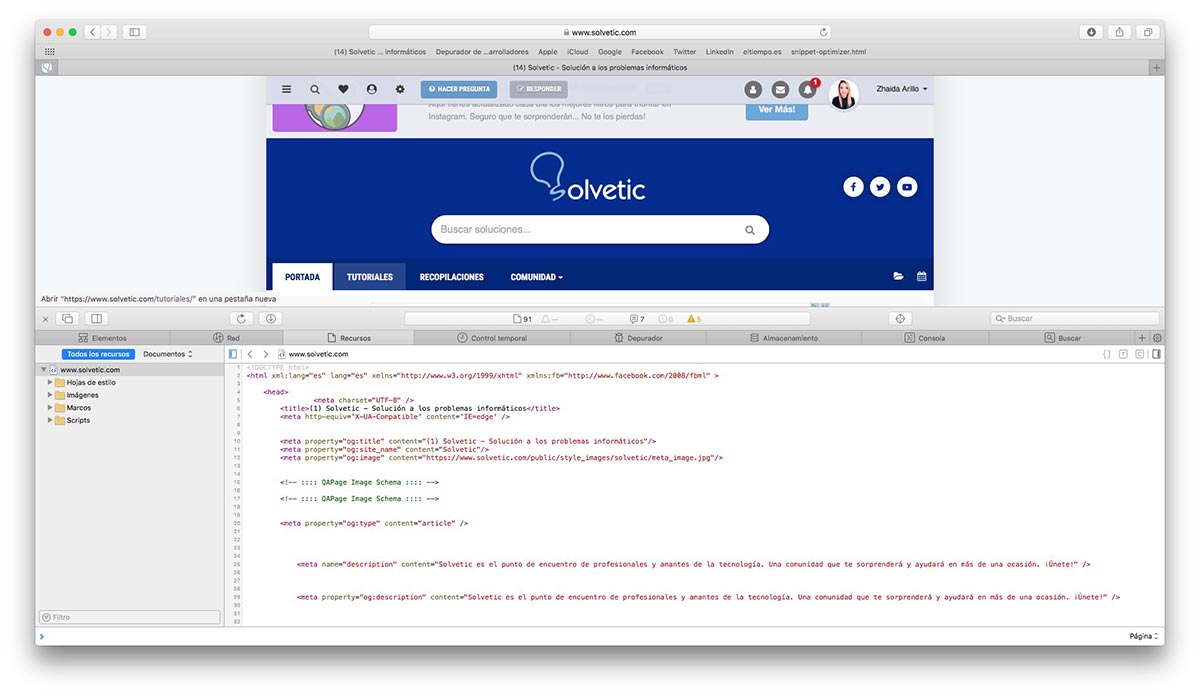1200x696 pixels.
Task: Open the RECOPILACIONES tab
Action: (x=452, y=277)
